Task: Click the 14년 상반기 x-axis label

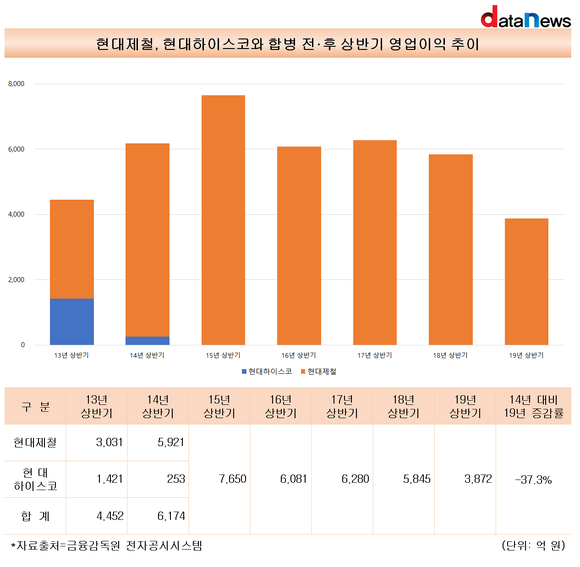Action: coord(147,355)
